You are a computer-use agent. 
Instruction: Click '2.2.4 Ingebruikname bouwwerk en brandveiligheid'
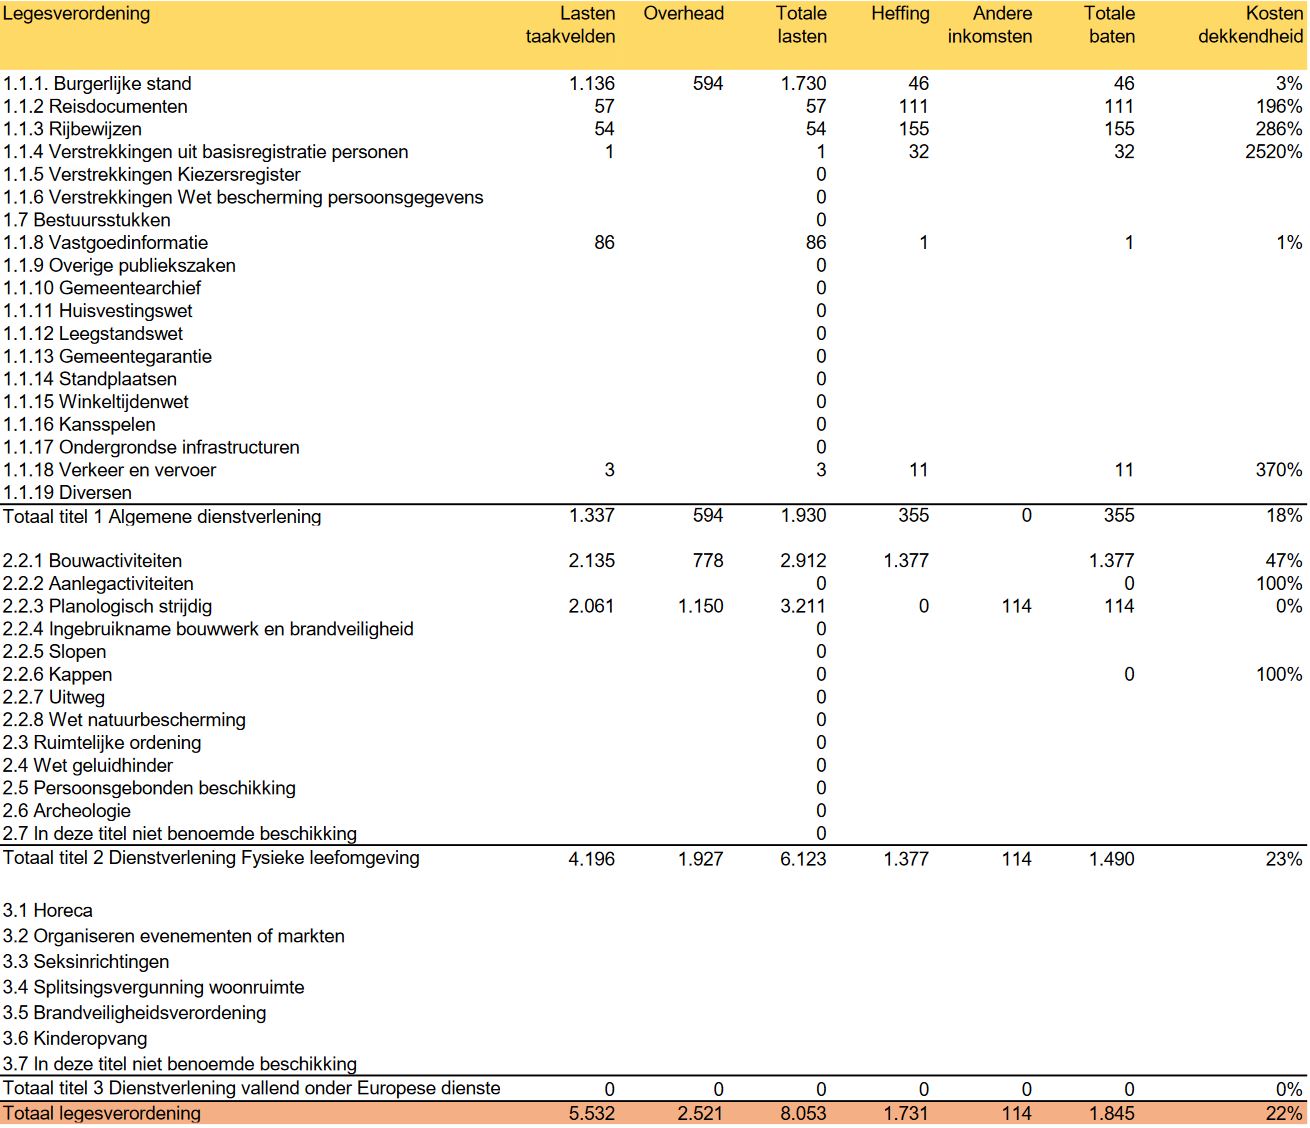(x=208, y=629)
